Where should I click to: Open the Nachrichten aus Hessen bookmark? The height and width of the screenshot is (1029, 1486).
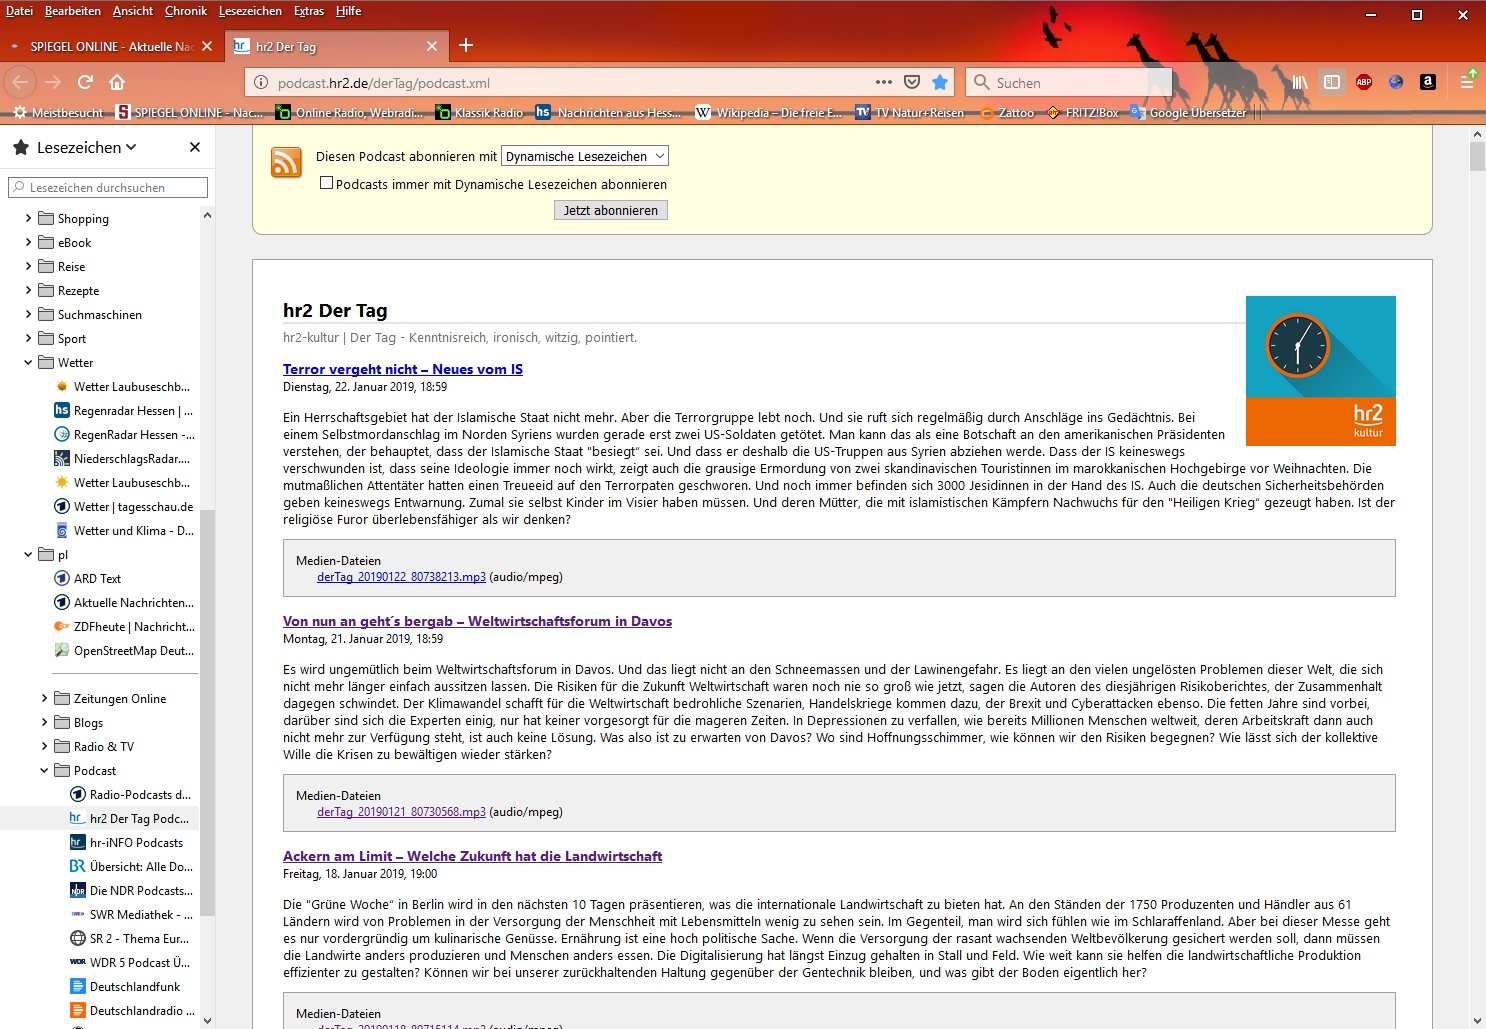click(608, 113)
